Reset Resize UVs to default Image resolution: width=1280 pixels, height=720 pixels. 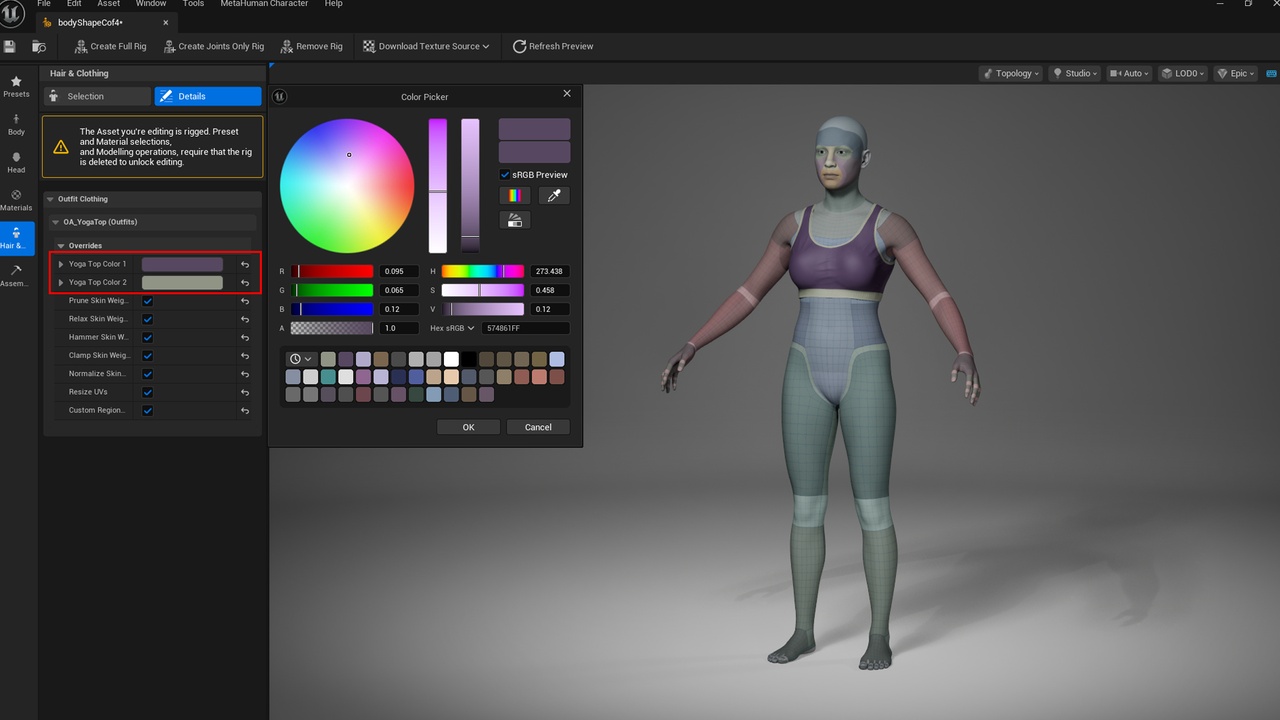point(245,393)
